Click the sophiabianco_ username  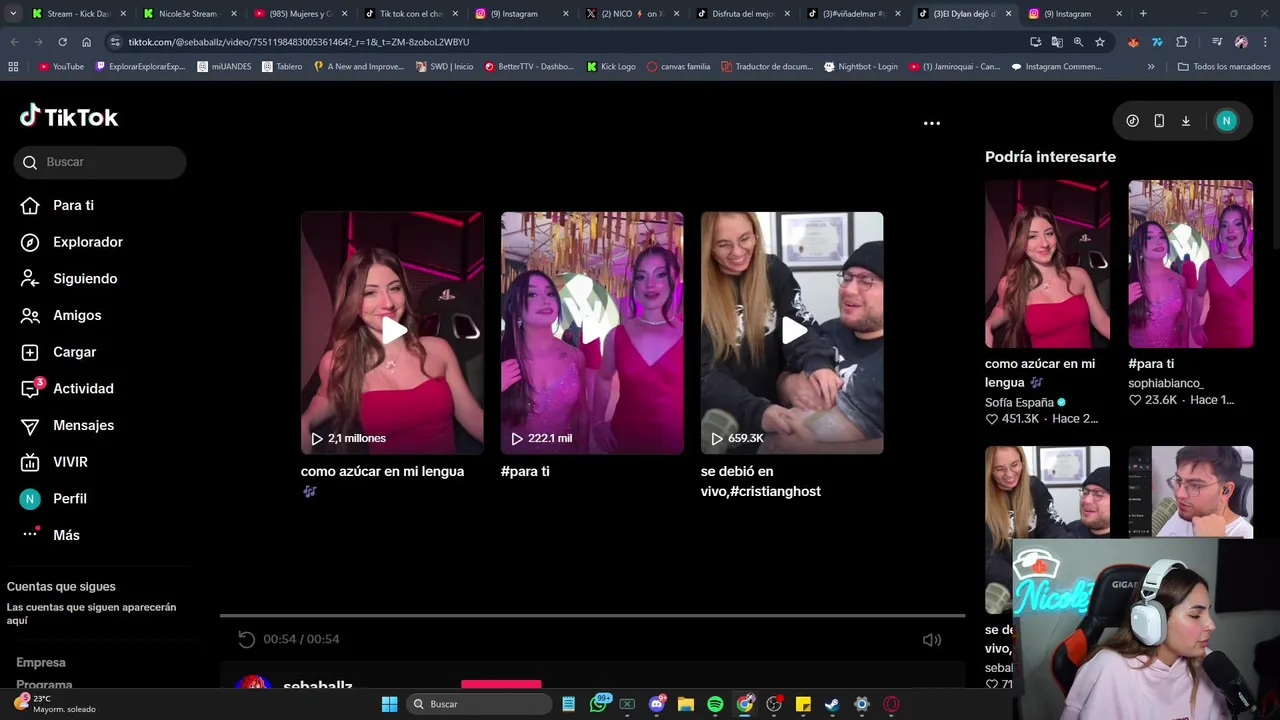[1166, 383]
